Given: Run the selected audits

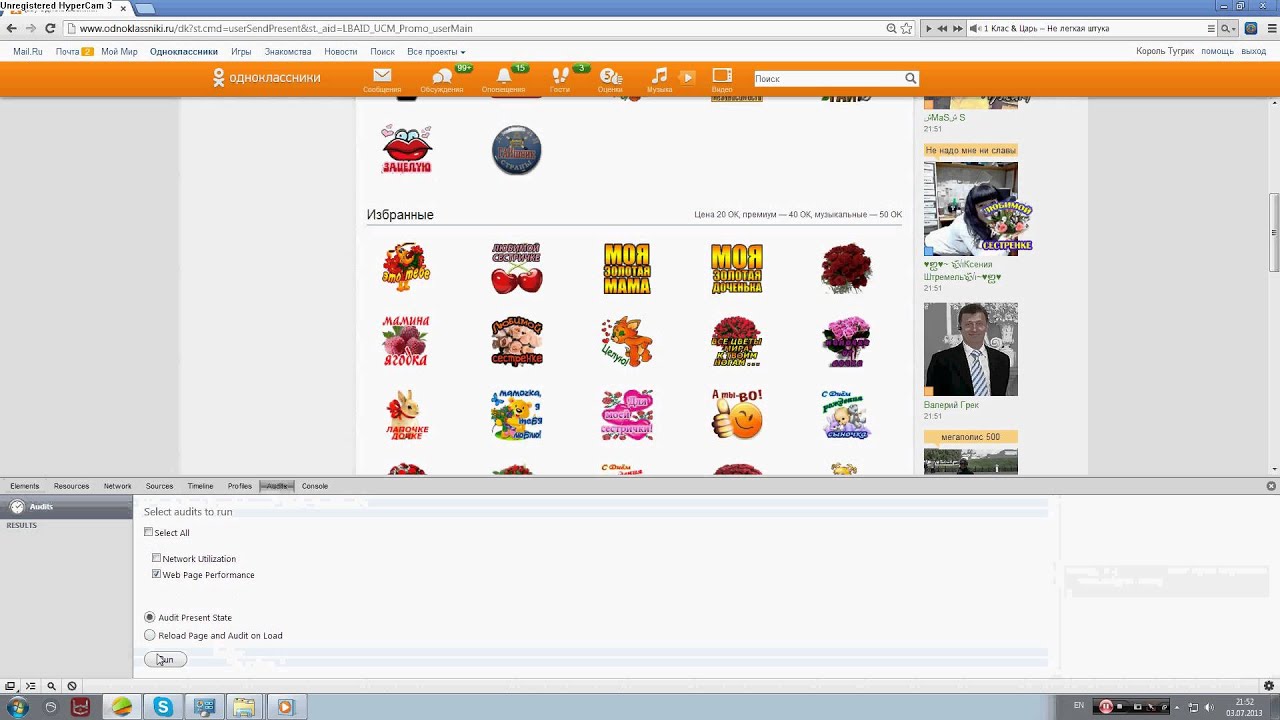Looking at the screenshot, I should point(165,659).
